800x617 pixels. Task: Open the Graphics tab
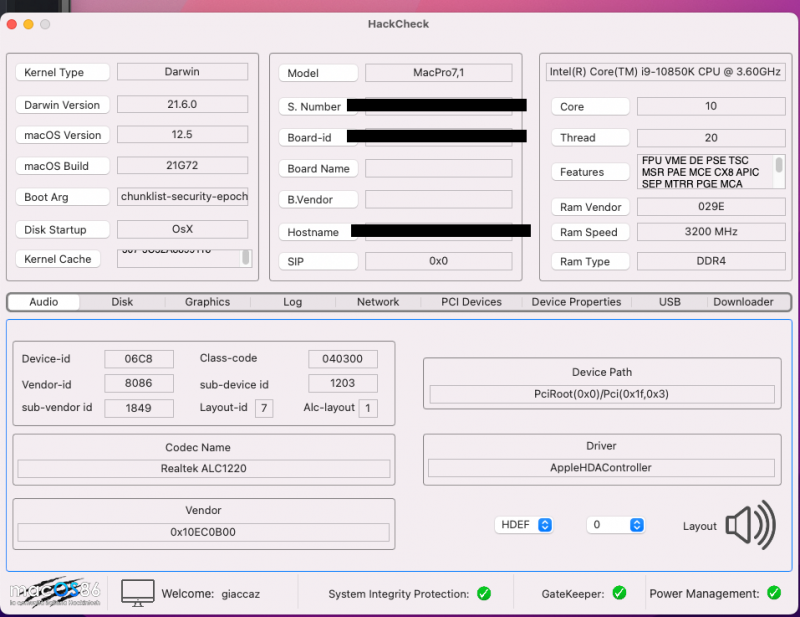point(208,302)
